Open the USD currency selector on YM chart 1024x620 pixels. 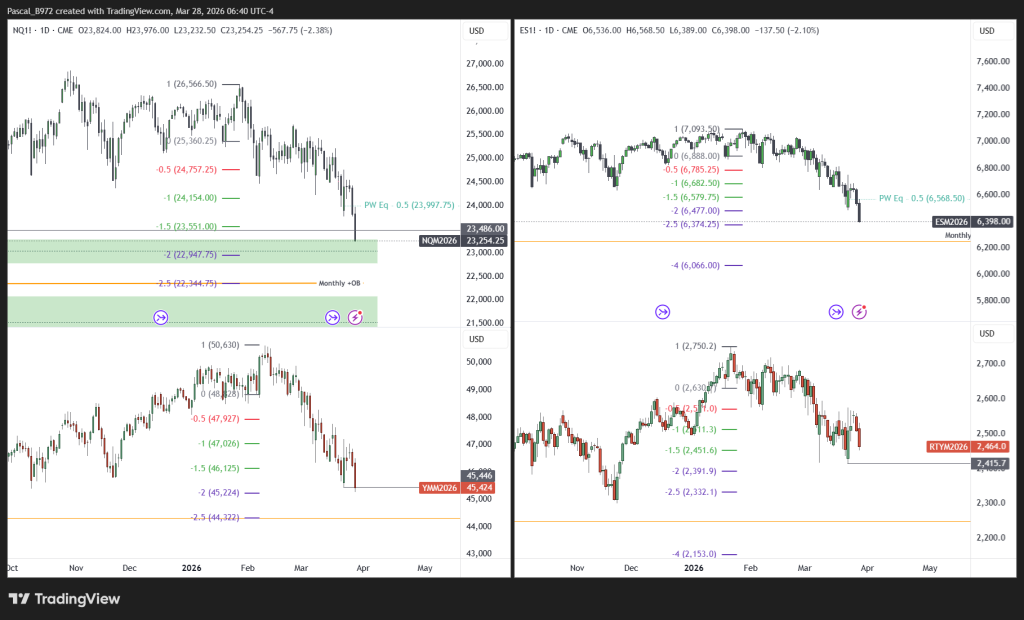[477, 339]
